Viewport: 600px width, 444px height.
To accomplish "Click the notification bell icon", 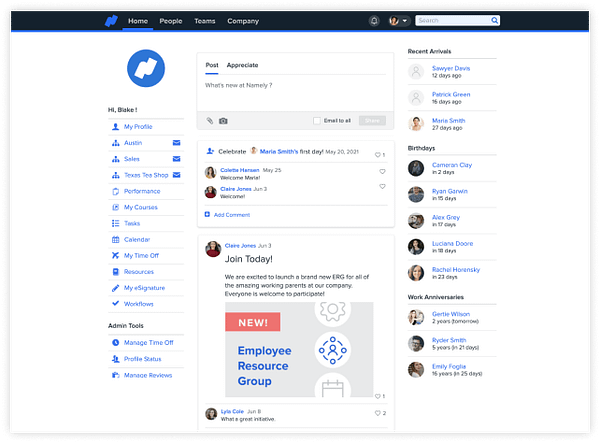I will point(374,20).
